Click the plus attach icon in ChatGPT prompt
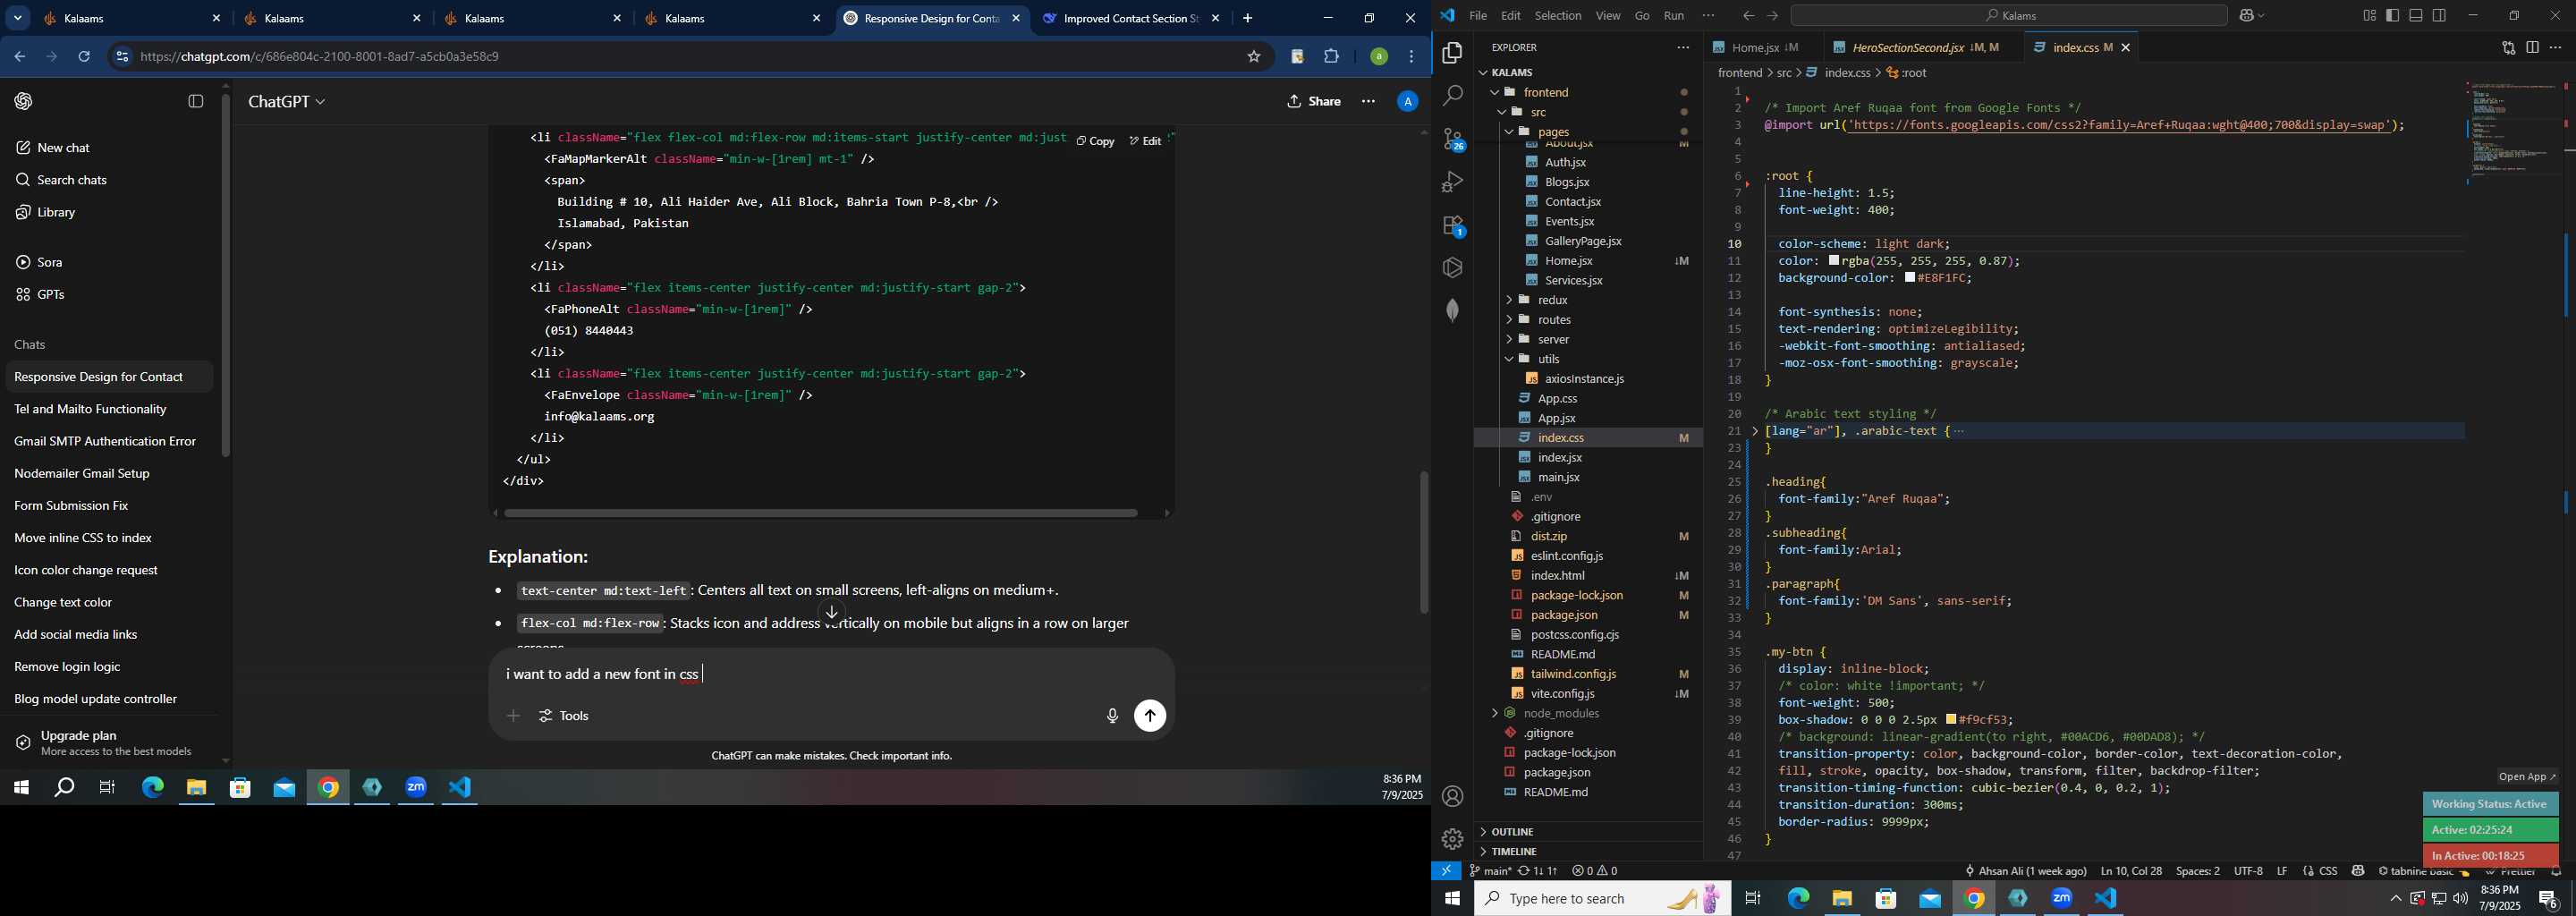The height and width of the screenshot is (916, 2576). [513, 716]
